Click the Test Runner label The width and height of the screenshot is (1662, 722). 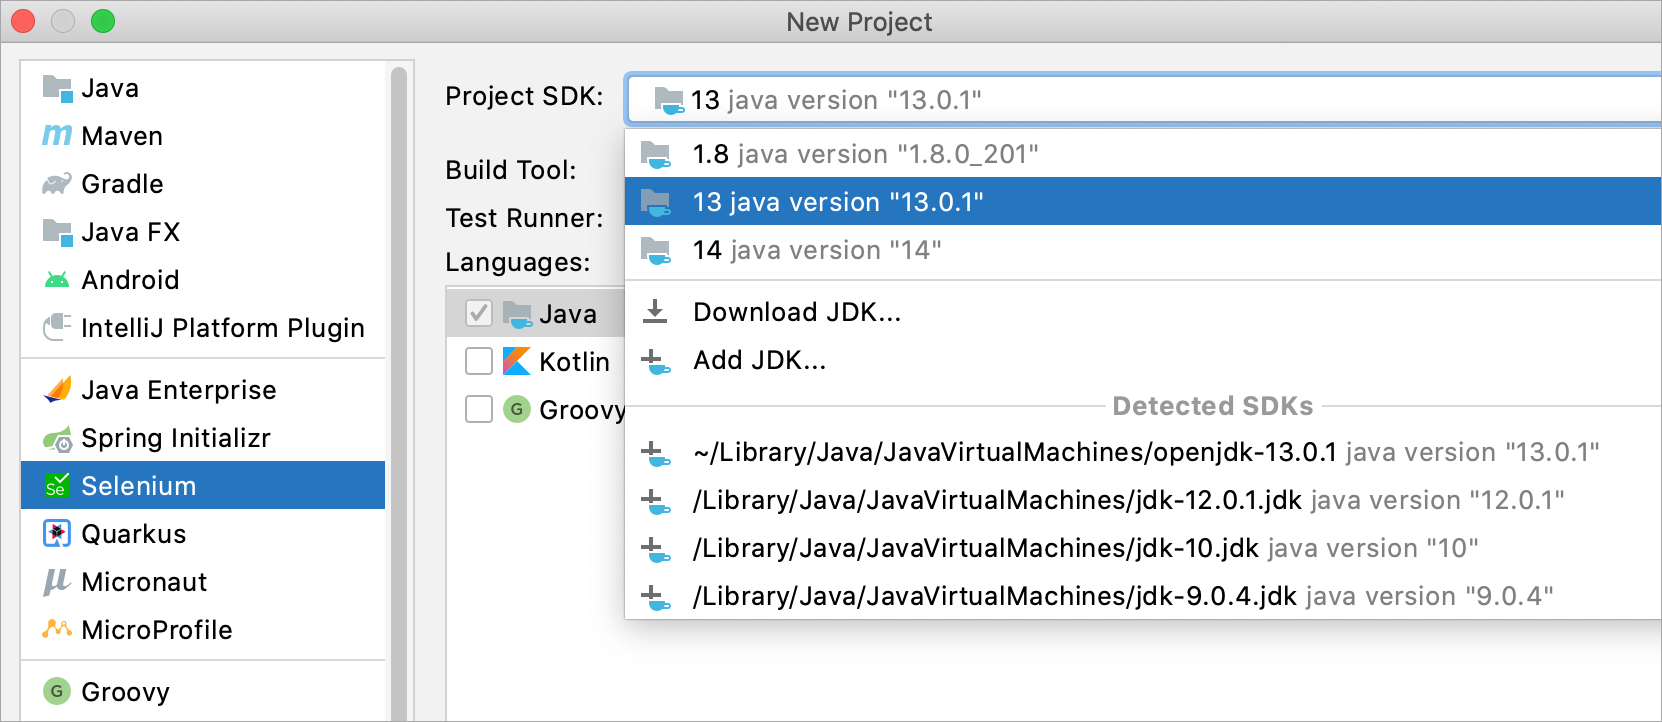tap(524, 218)
